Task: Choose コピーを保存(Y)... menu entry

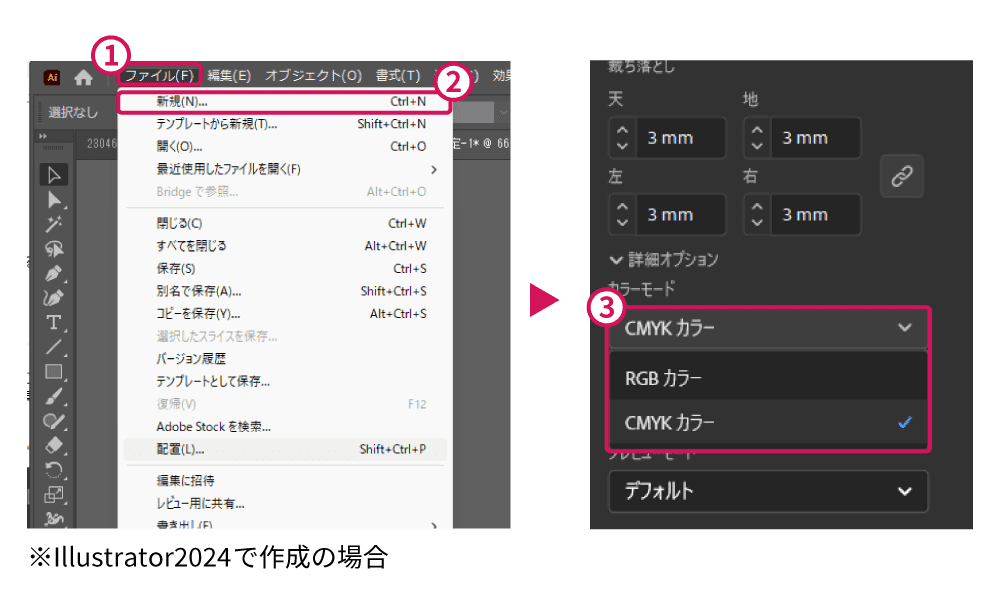Action: [285, 314]
